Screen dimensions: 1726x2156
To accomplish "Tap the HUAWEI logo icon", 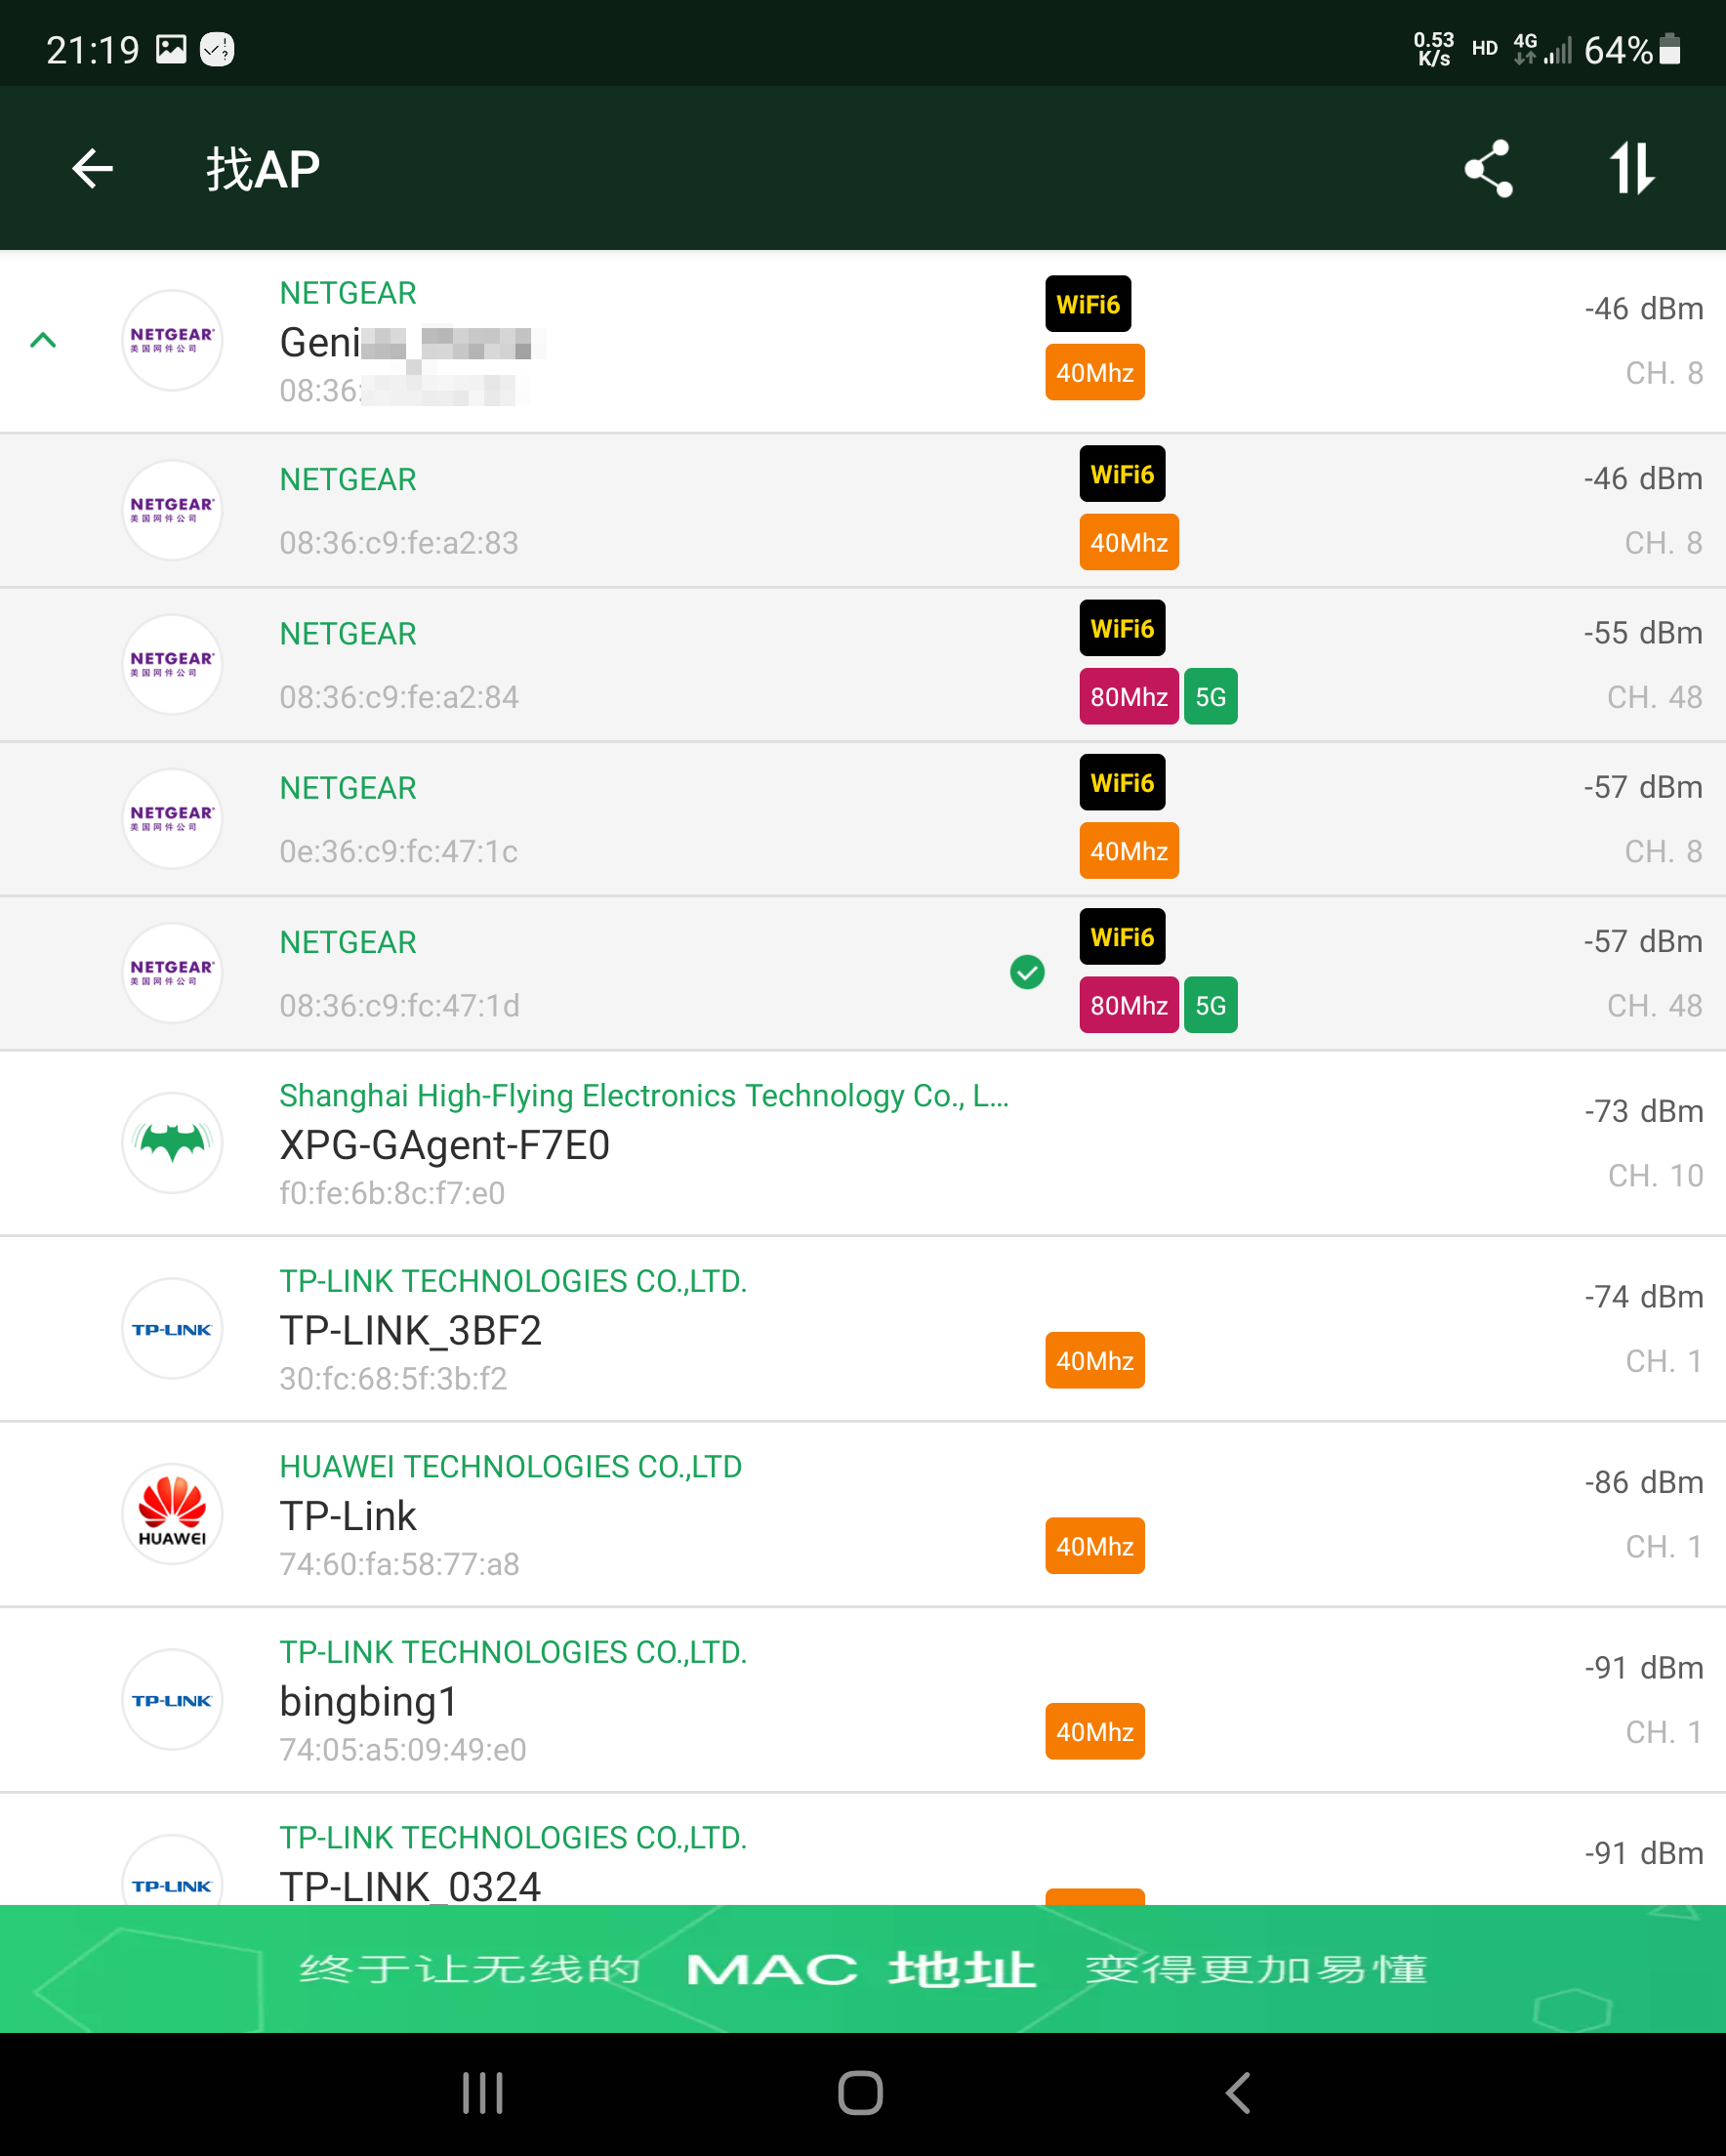I will pos(172,1513).
